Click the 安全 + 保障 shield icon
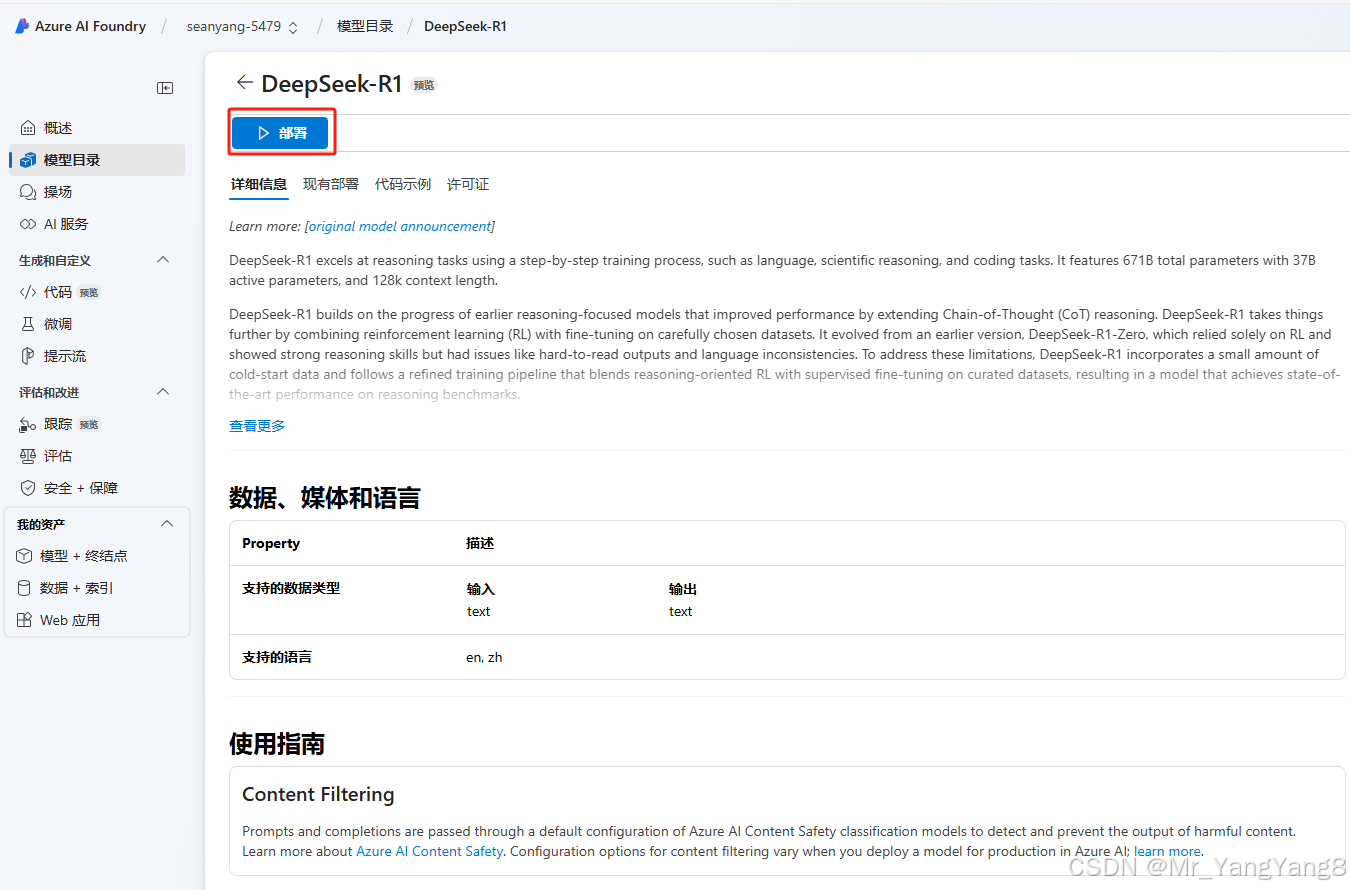This screenshot has width=1350, height=890. 28,488
